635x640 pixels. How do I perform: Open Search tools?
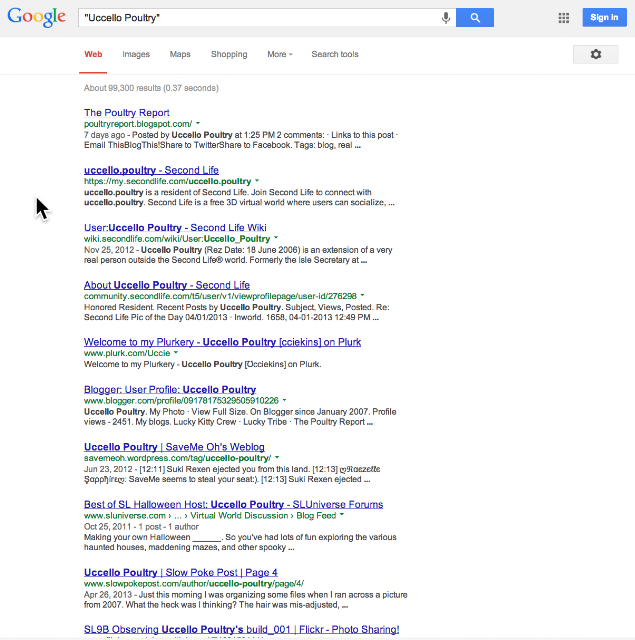(335, 54)
